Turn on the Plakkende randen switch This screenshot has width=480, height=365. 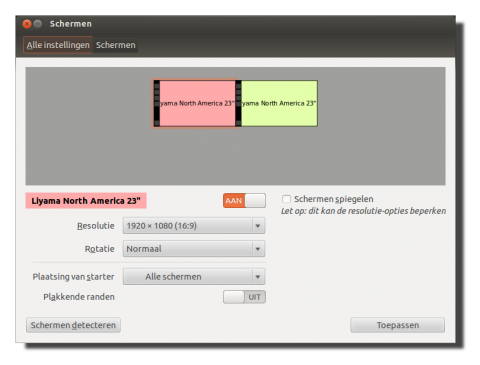(x=244, y=297)
